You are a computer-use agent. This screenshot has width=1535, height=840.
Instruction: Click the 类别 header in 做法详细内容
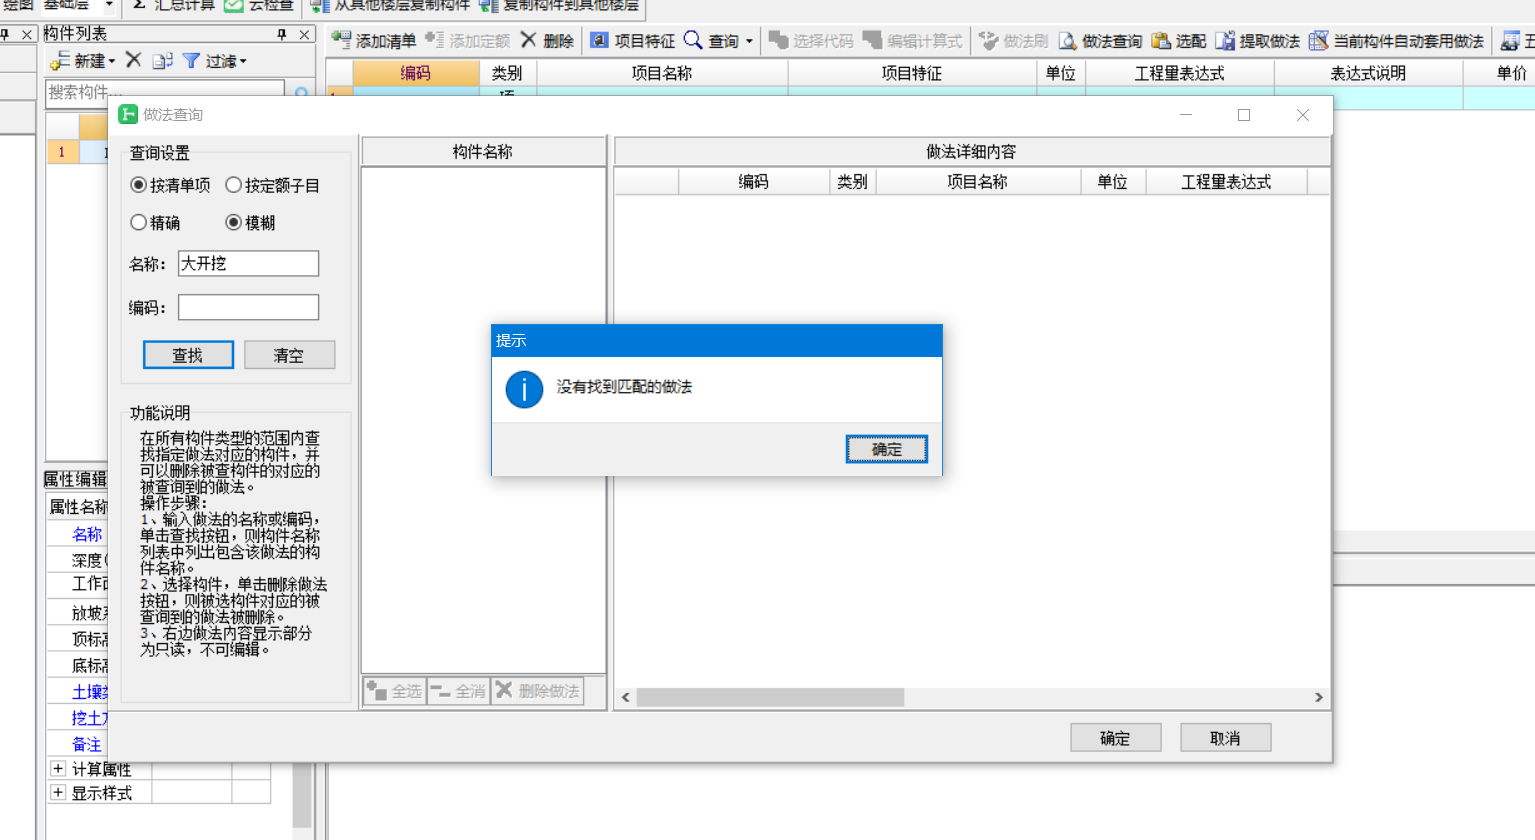(852, 181)
